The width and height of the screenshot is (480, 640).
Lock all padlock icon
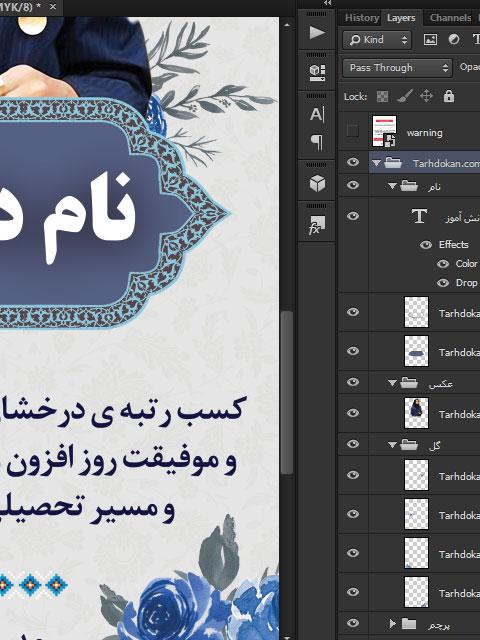click(x=449, y=96)
